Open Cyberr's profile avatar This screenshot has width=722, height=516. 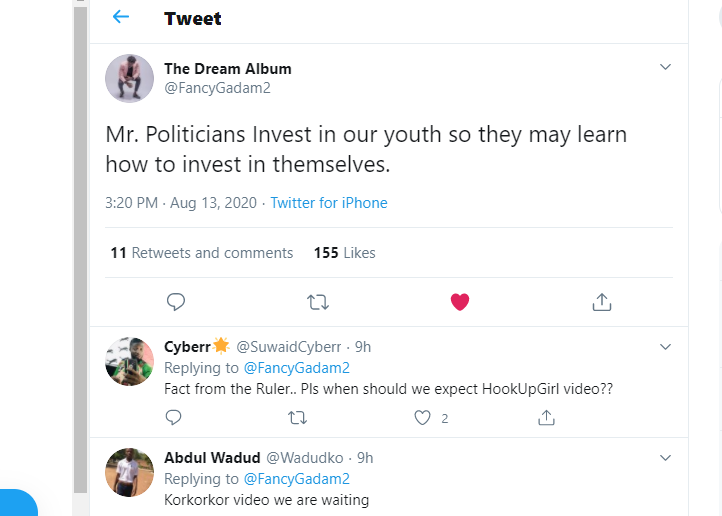coord(130,362)
